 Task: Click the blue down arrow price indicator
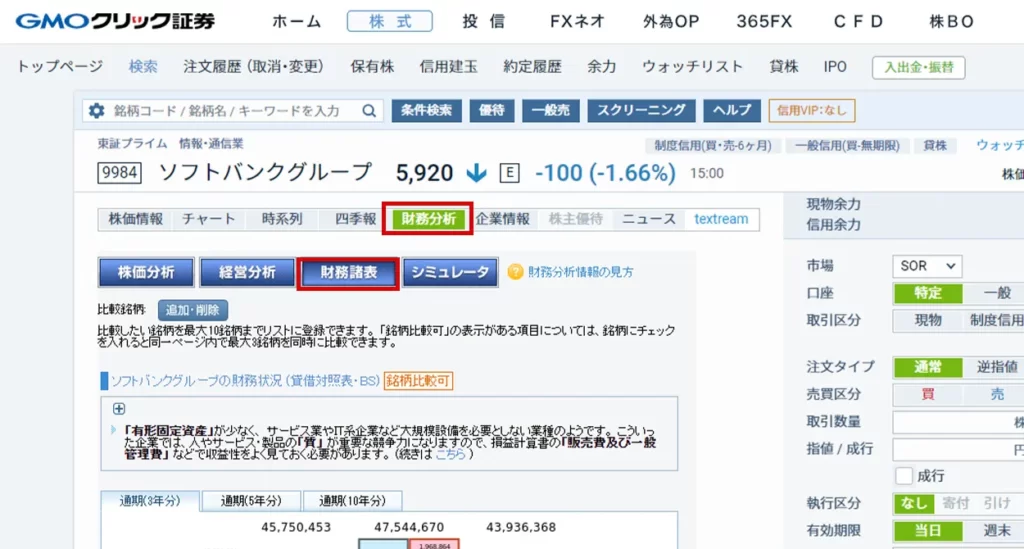[x=476, y=173]
